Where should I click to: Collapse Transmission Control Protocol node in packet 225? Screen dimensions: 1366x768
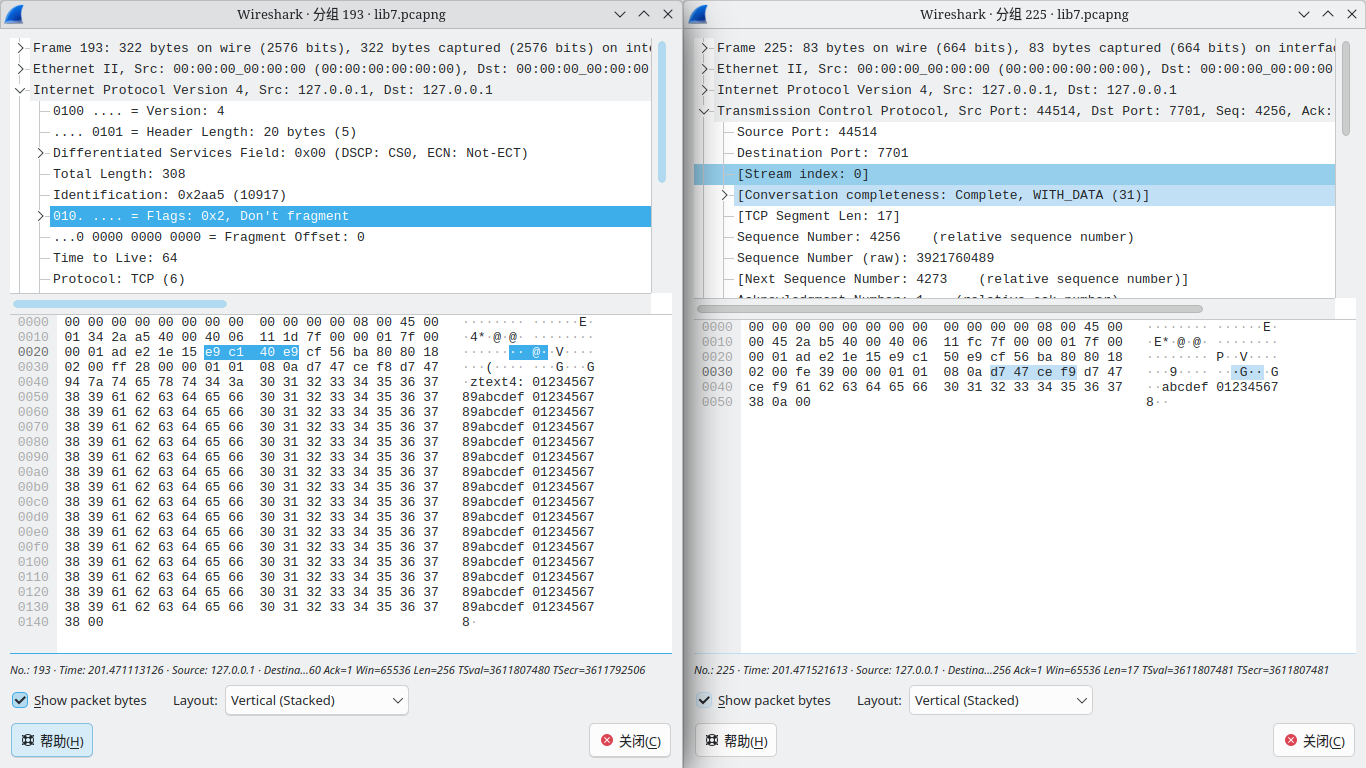(x=704, y=111)
